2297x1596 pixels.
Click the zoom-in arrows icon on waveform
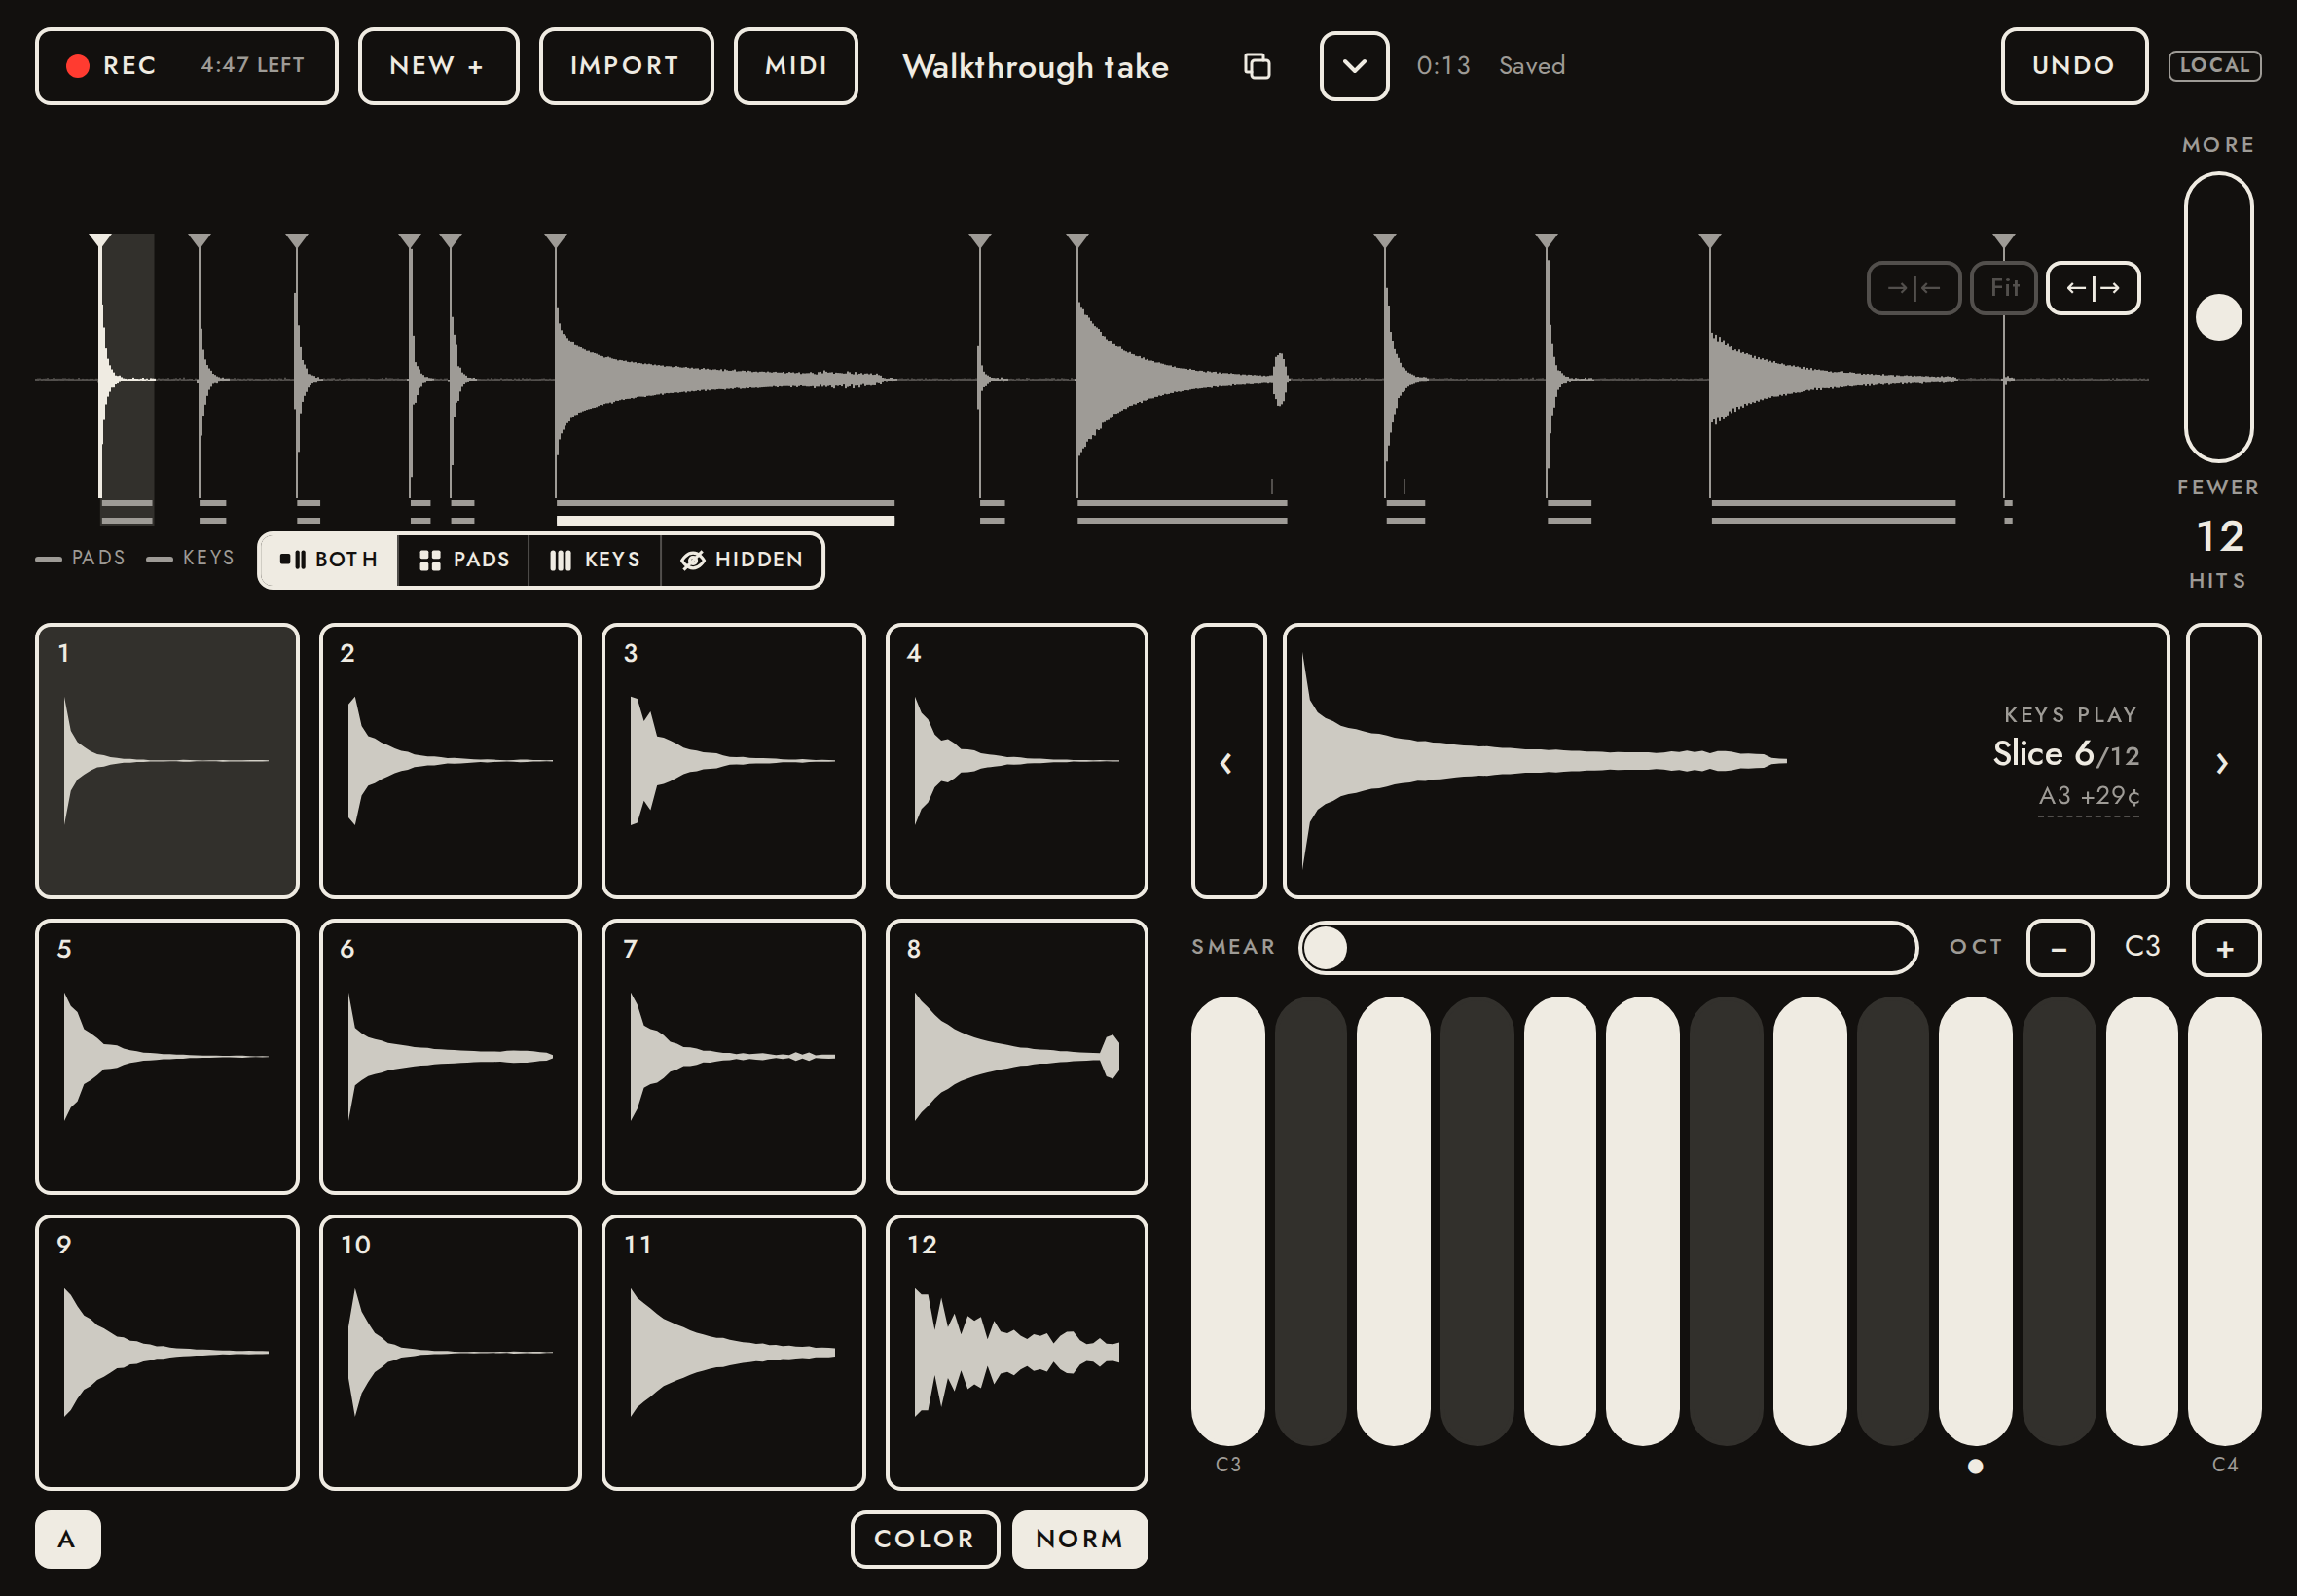point(1913,288)
